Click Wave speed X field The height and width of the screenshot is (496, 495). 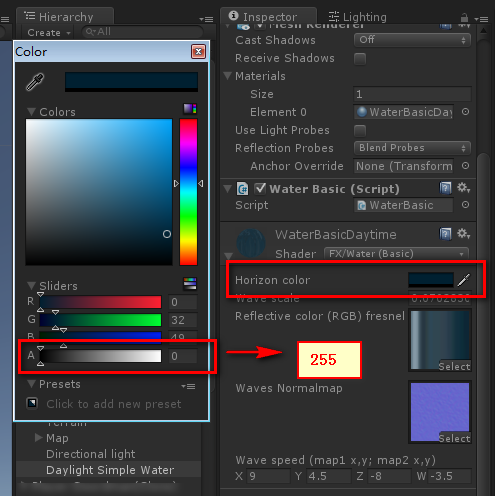[268, 476]
